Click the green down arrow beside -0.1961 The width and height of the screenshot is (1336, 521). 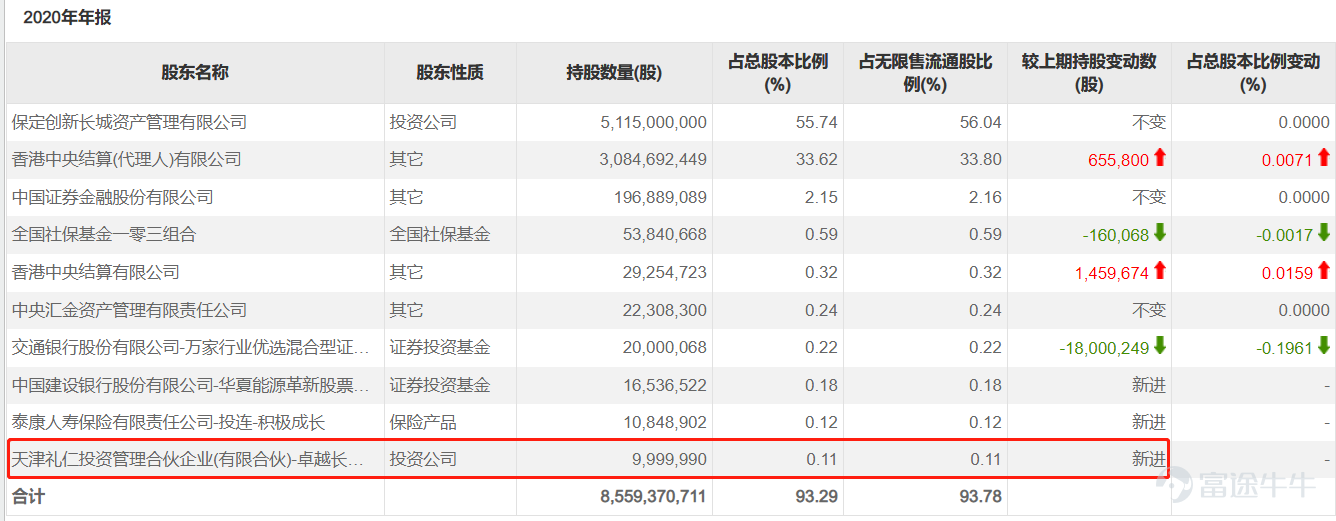tap(1324, 346)
